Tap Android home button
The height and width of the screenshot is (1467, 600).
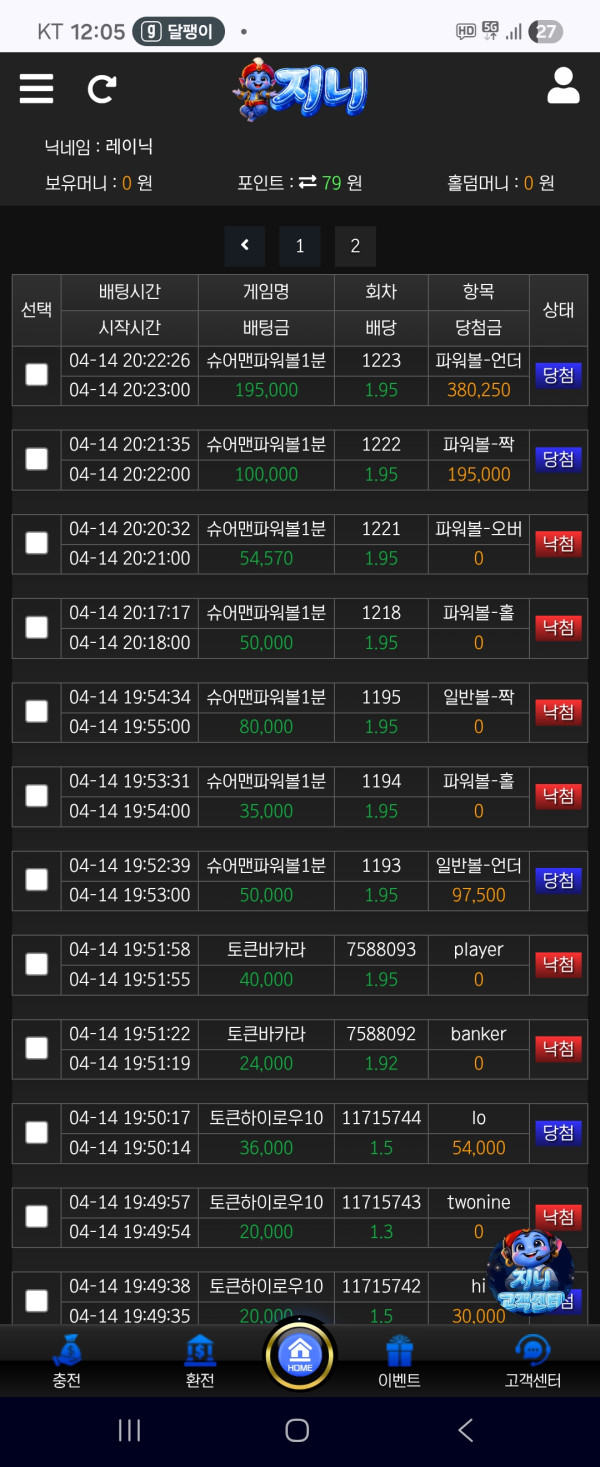(297, 1430)
